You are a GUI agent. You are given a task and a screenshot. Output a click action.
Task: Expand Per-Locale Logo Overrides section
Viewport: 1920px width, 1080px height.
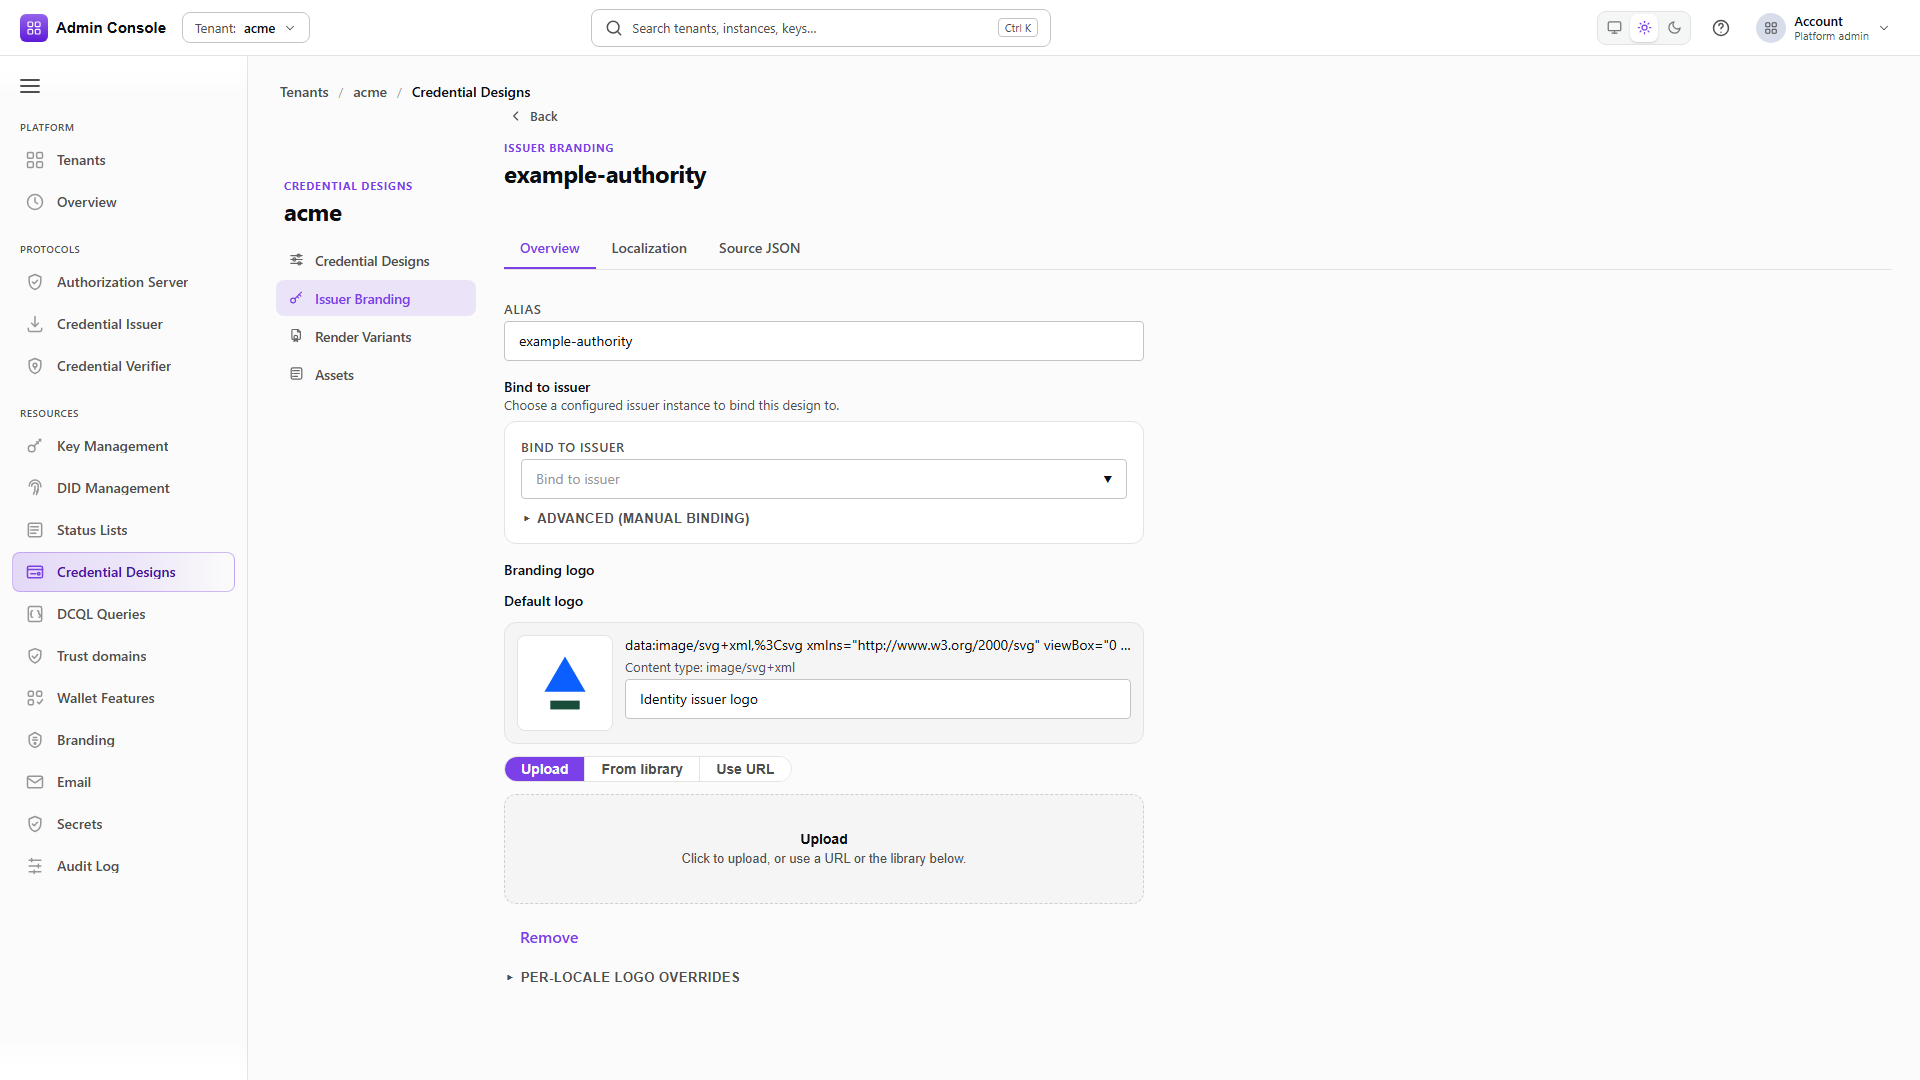pos(623,977)
